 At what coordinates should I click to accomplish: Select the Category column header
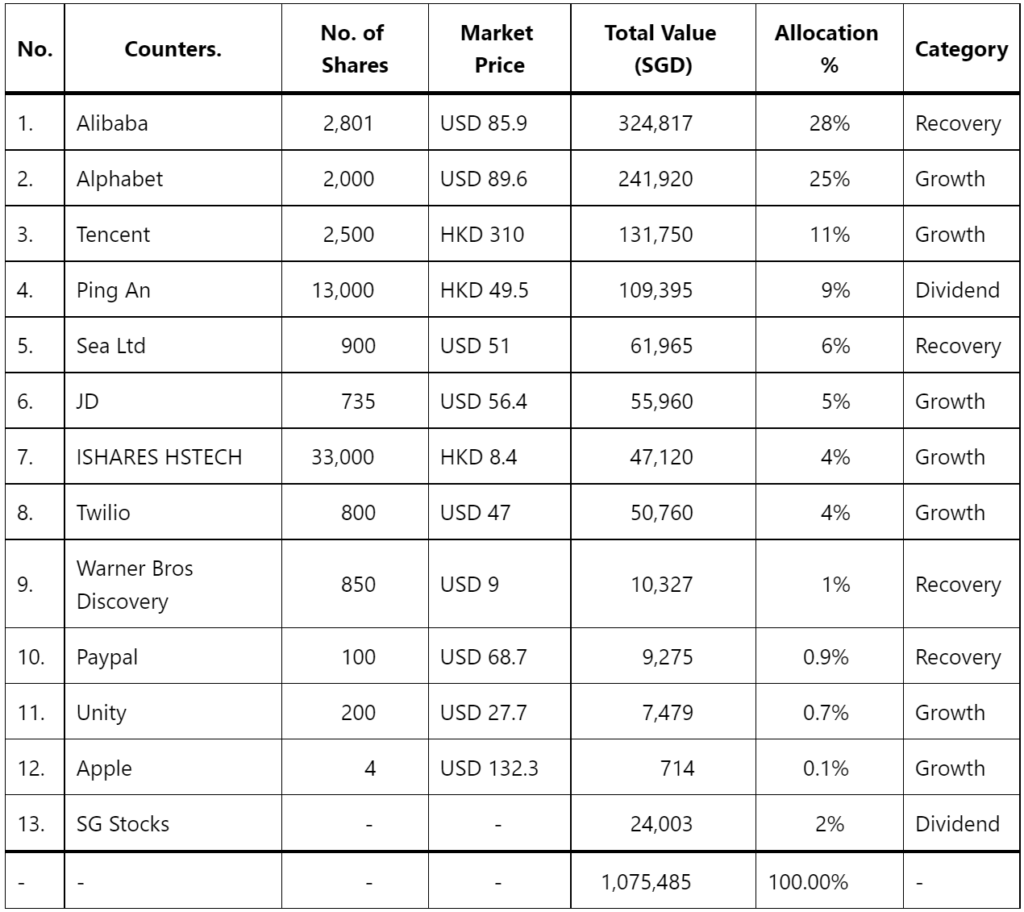pos(961,49)
